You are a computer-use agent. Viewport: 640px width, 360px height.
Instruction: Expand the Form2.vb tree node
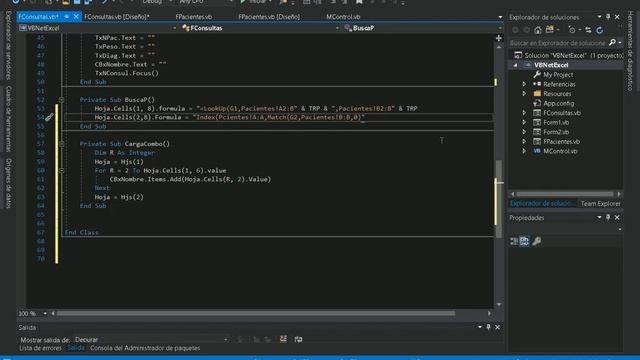pos(524,132)
